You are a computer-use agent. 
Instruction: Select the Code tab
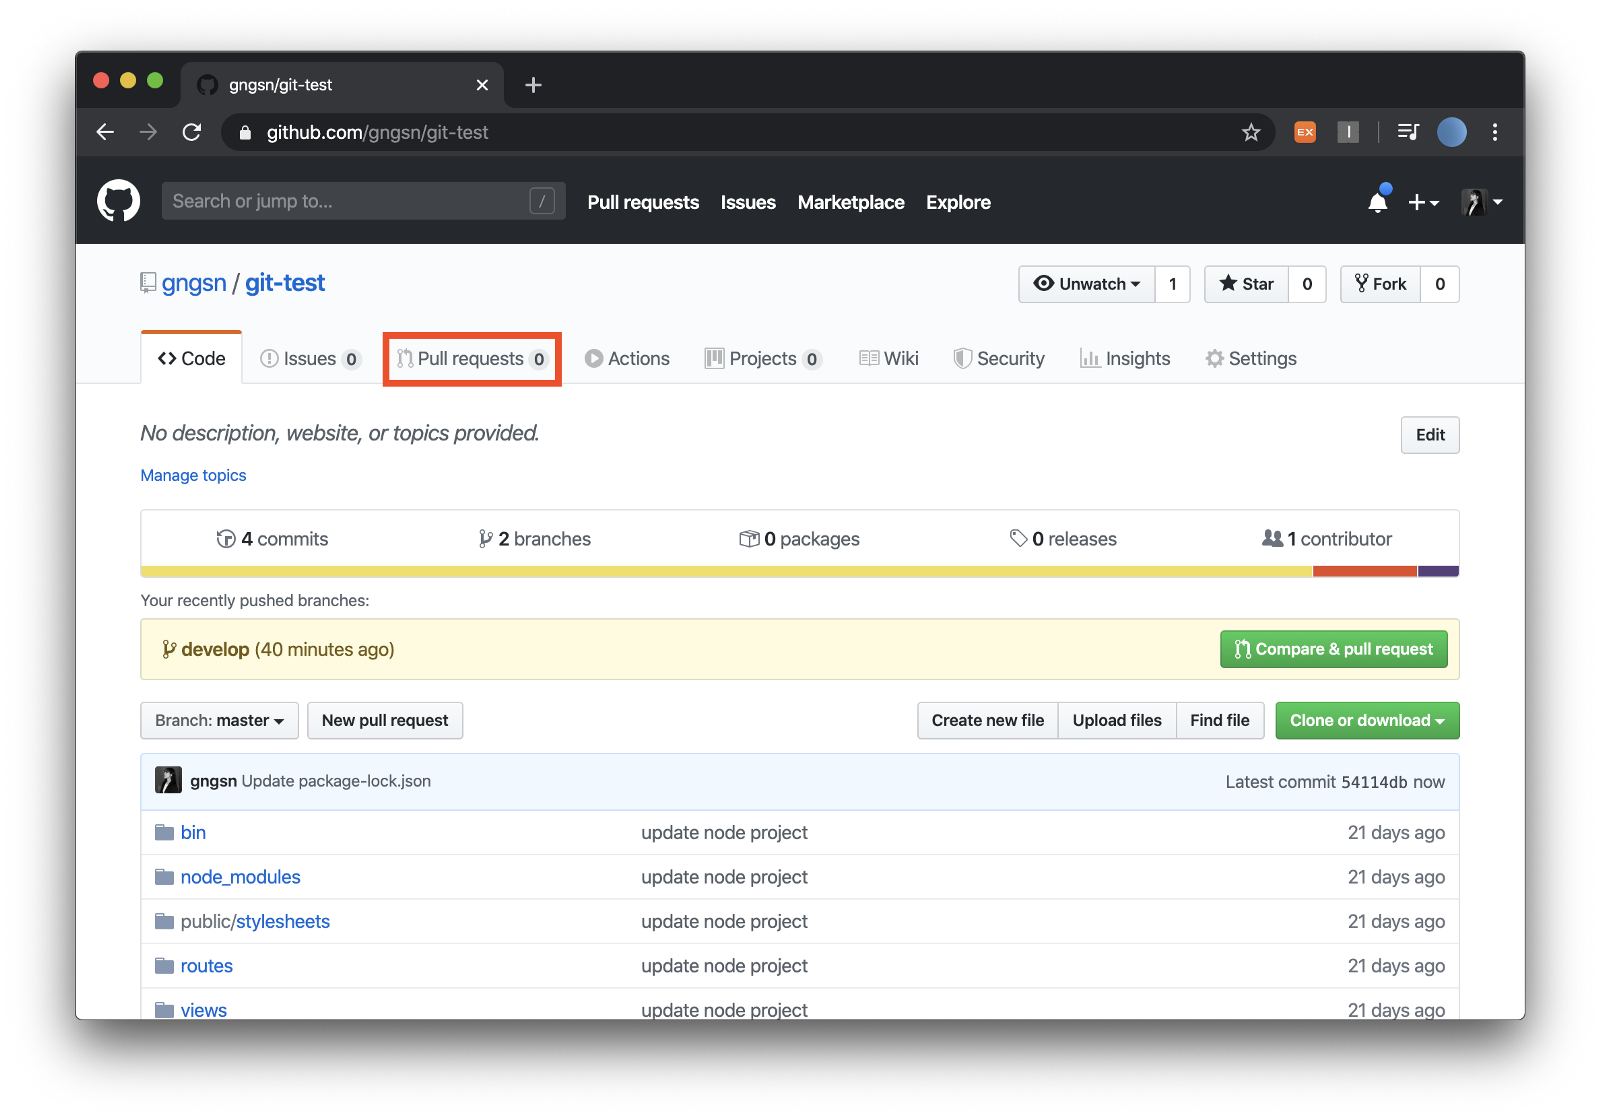pyautogui.click(x=191, y=358)
